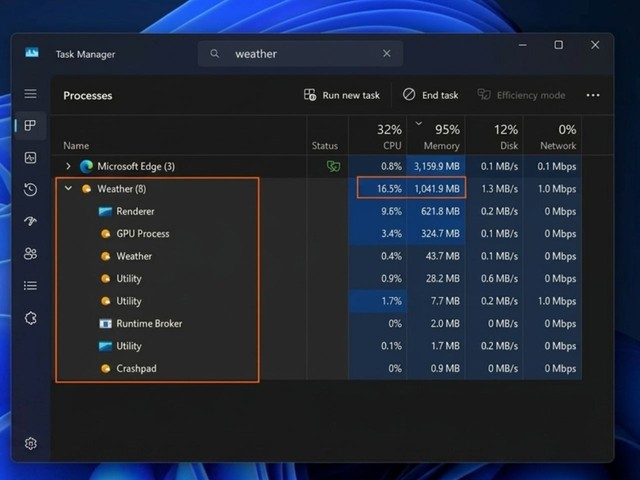Open the Users page in sidebar
Viewport: 640px width, 480px height.
[30, 253]
